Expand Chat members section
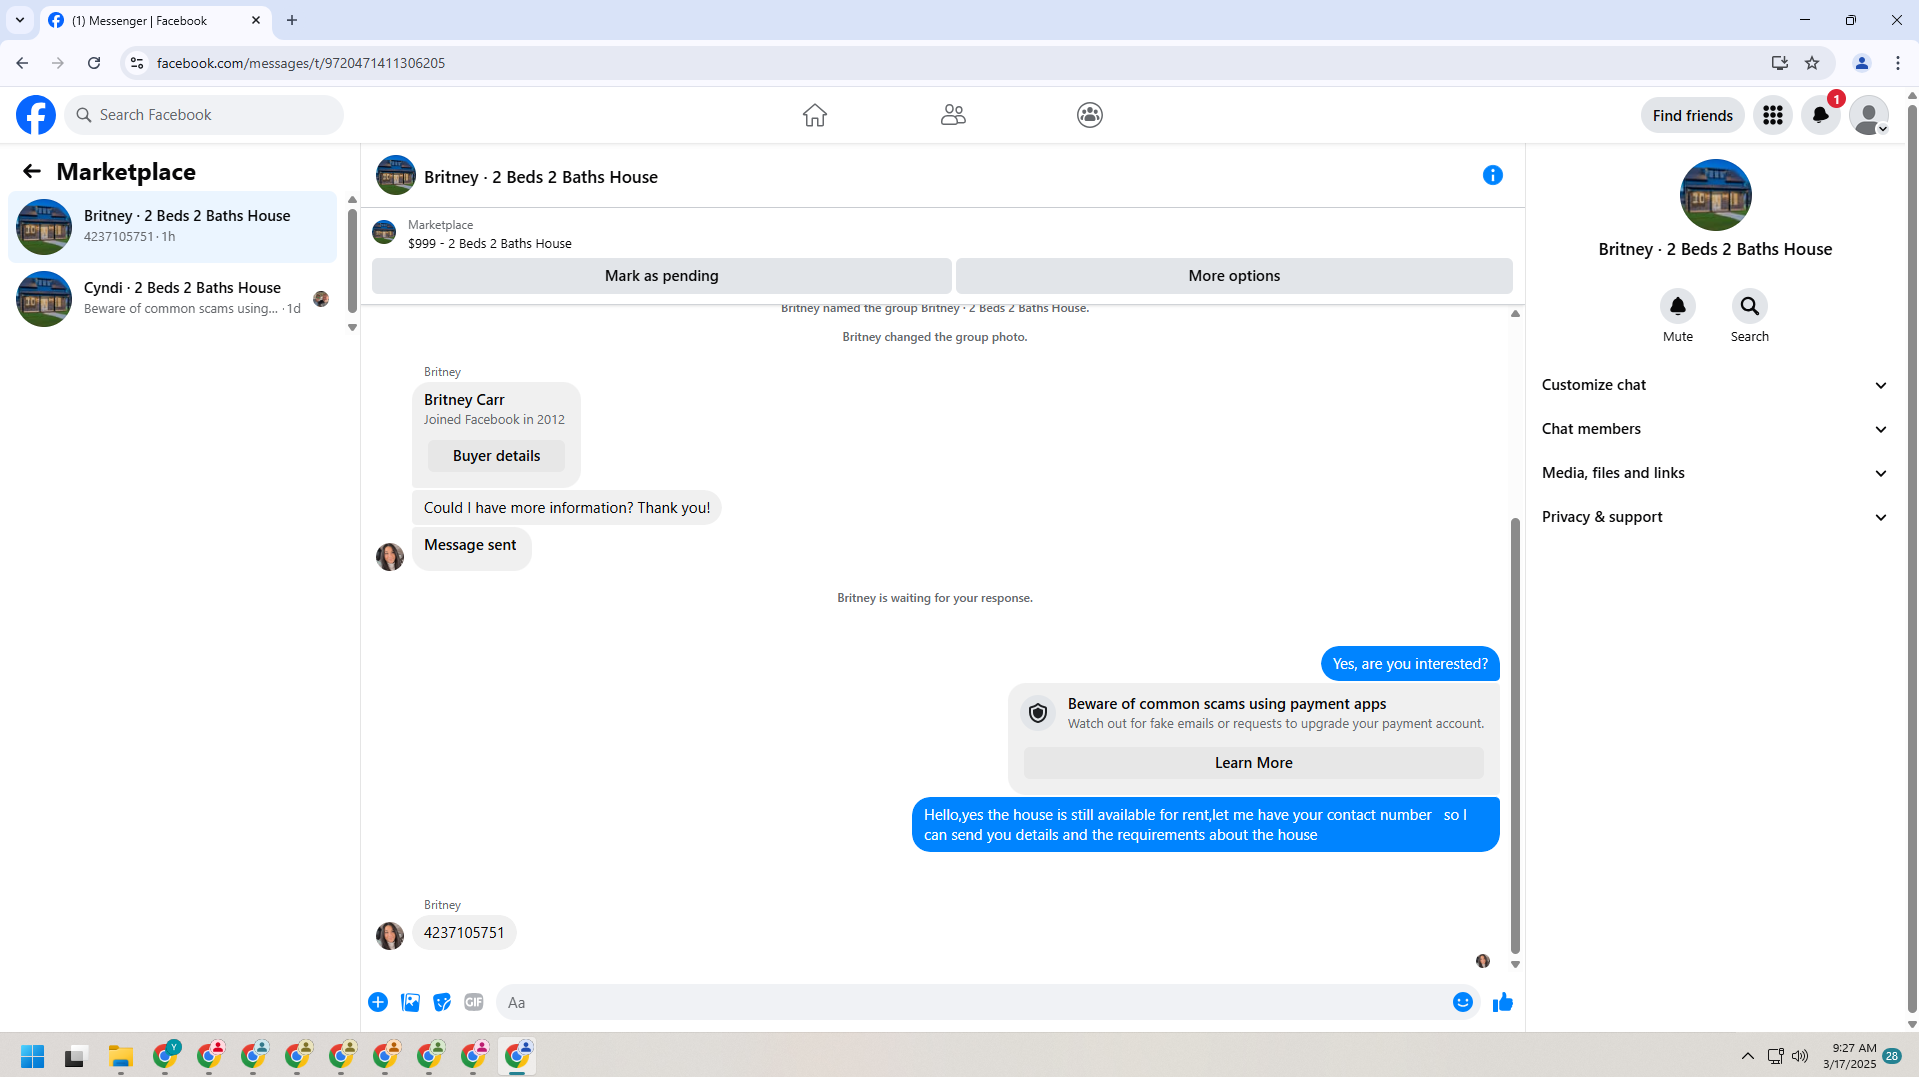The height and width of the screenshot is (1077, 1919). (x=1715, y=429)
